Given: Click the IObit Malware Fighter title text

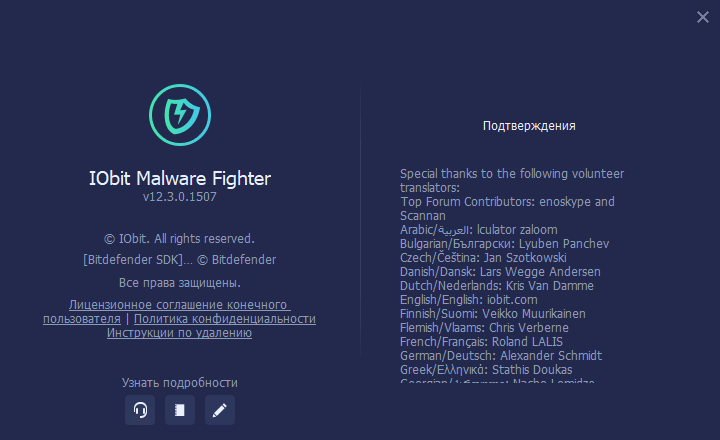Looking at the screenshot, I should (180, 178).
